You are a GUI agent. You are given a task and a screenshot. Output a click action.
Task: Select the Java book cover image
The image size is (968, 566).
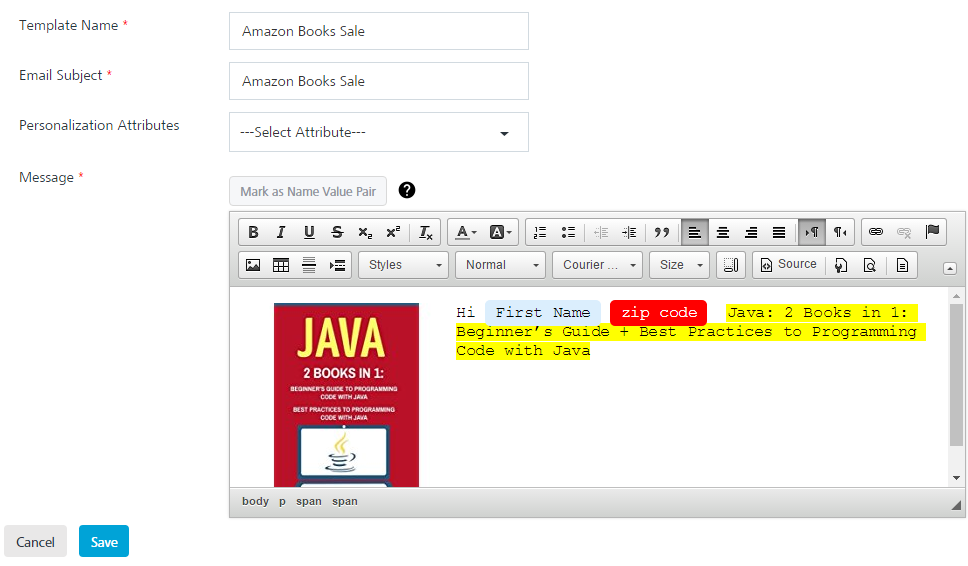tap(346, 395)
